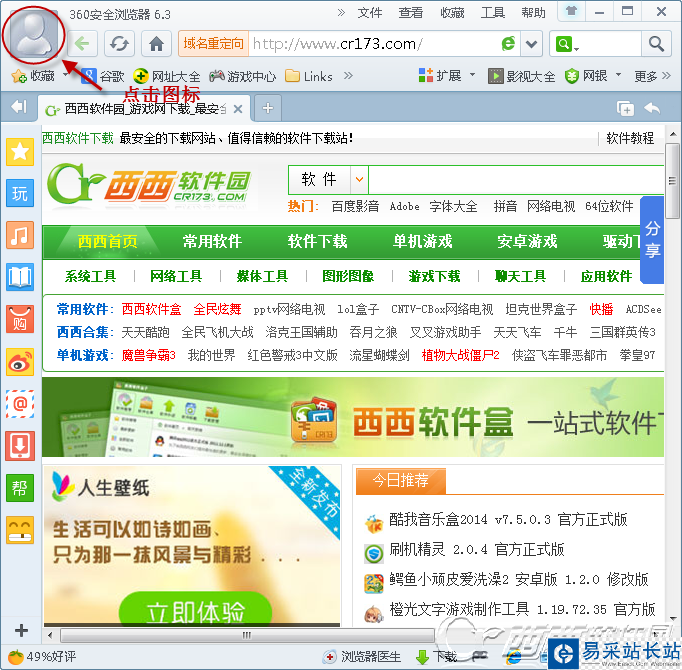
Task: Open the 工具 menu
Action: (x=492, y=13)
